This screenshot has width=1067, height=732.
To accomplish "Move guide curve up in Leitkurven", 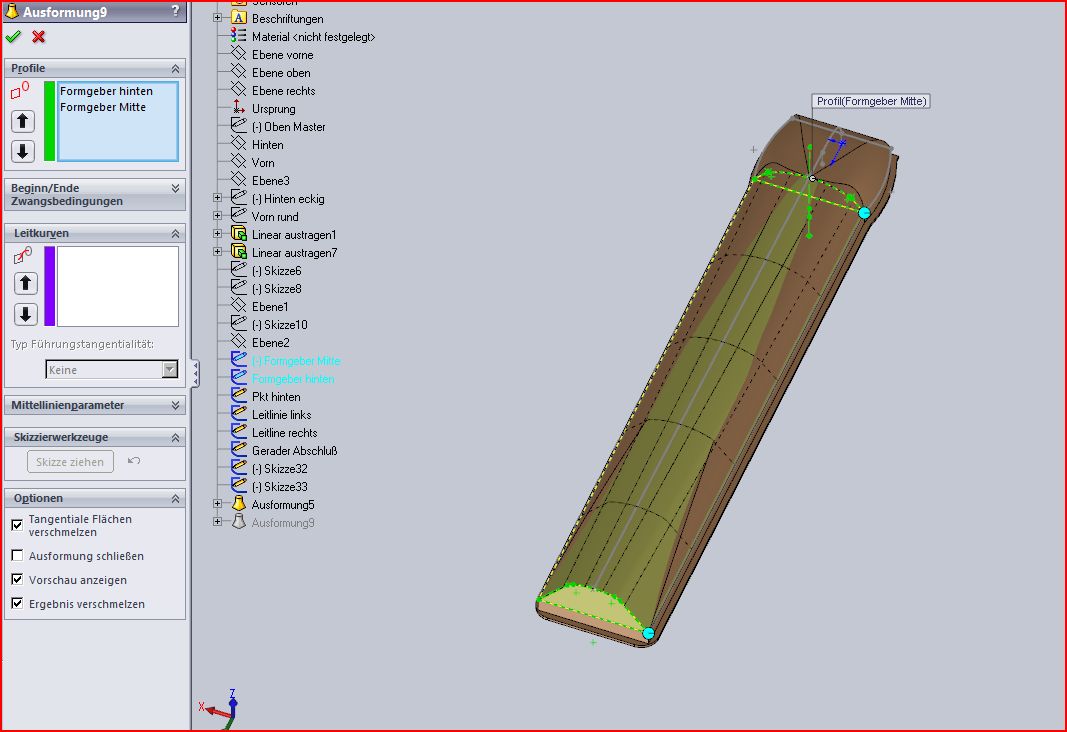I will [25, 284].
